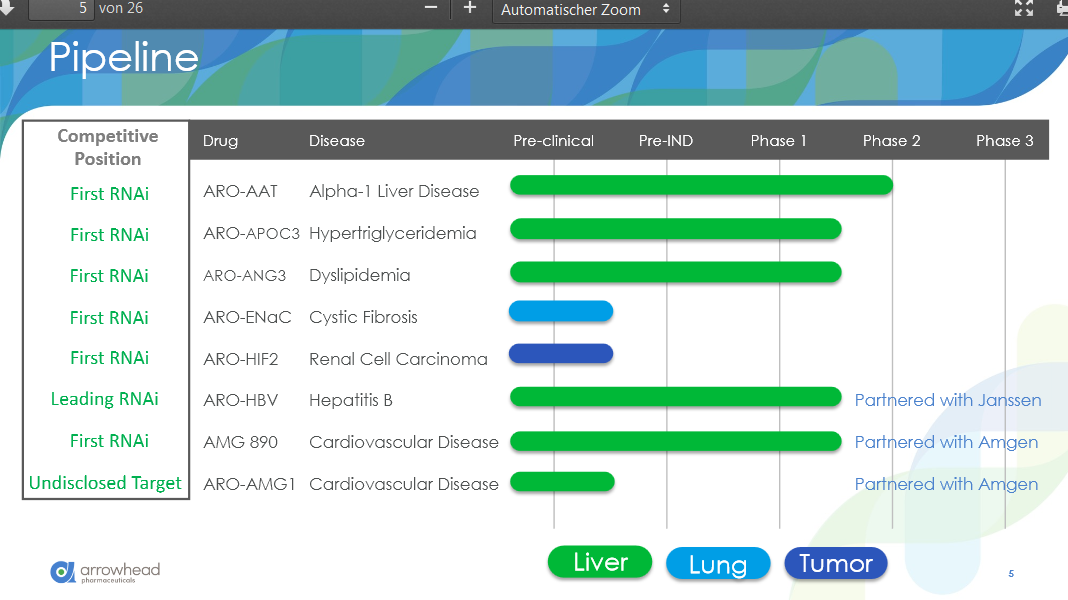The image size is (1068, 600).
Task: Click Partnered with Amgen beside AMG 890
Action: 946,443
